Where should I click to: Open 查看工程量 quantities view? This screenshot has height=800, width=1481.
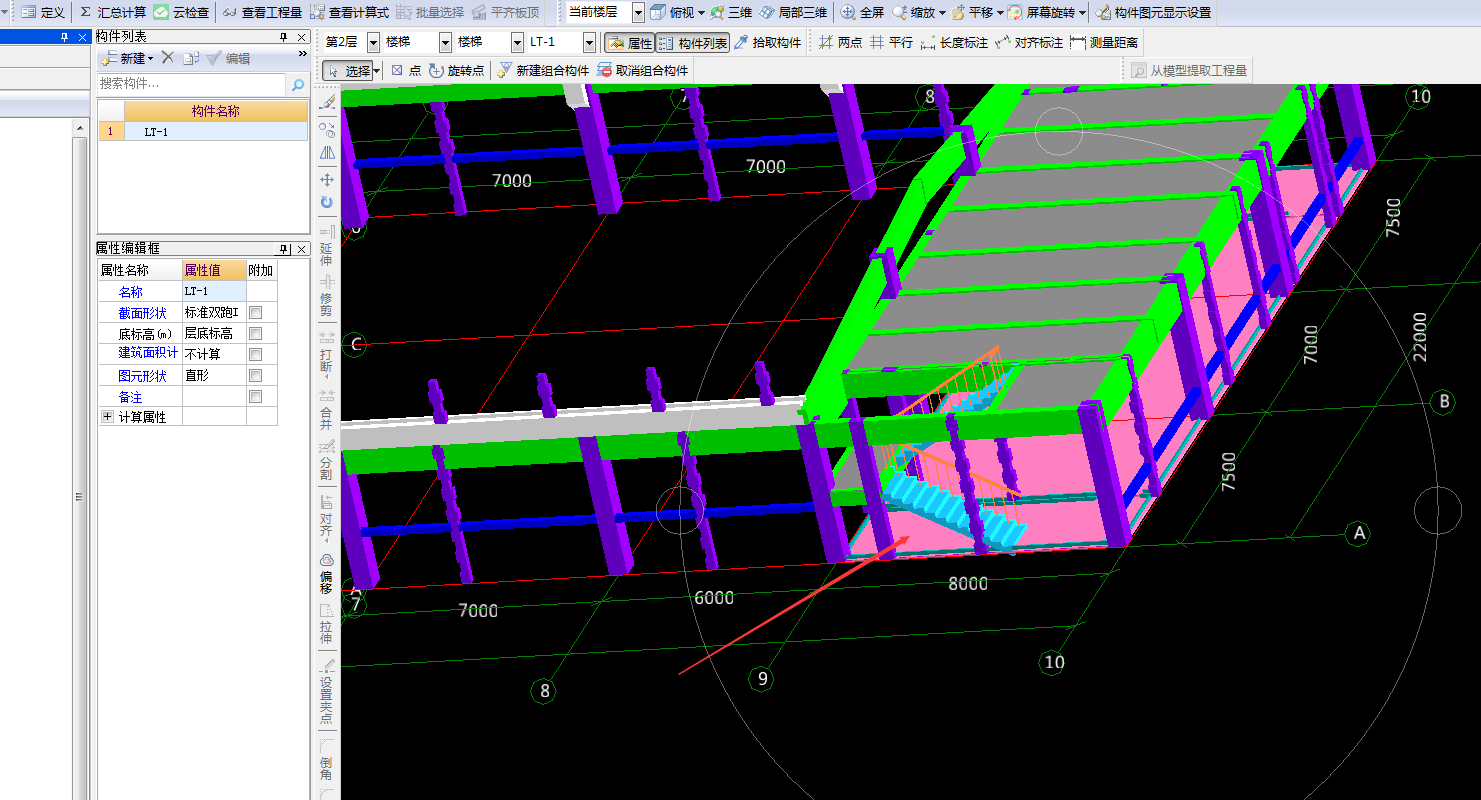pos(262,12)
